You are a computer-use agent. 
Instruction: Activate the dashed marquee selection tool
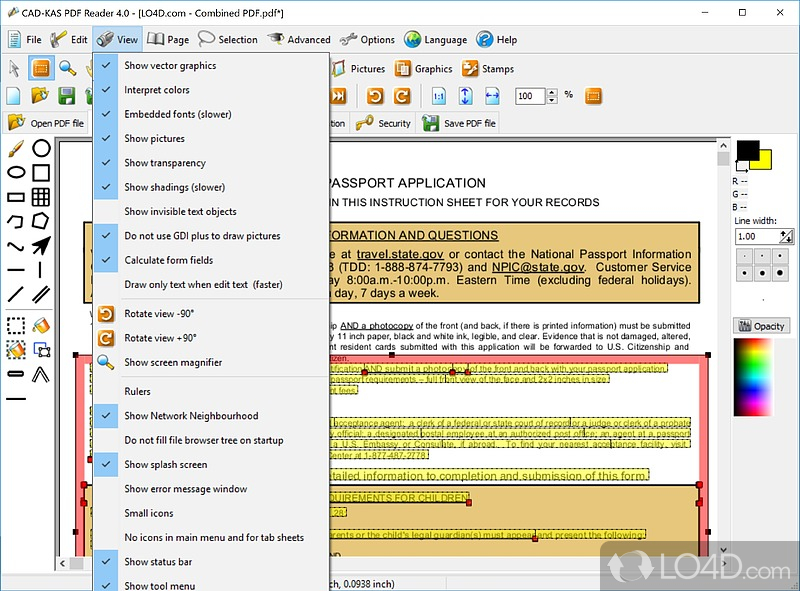[16, 326]
